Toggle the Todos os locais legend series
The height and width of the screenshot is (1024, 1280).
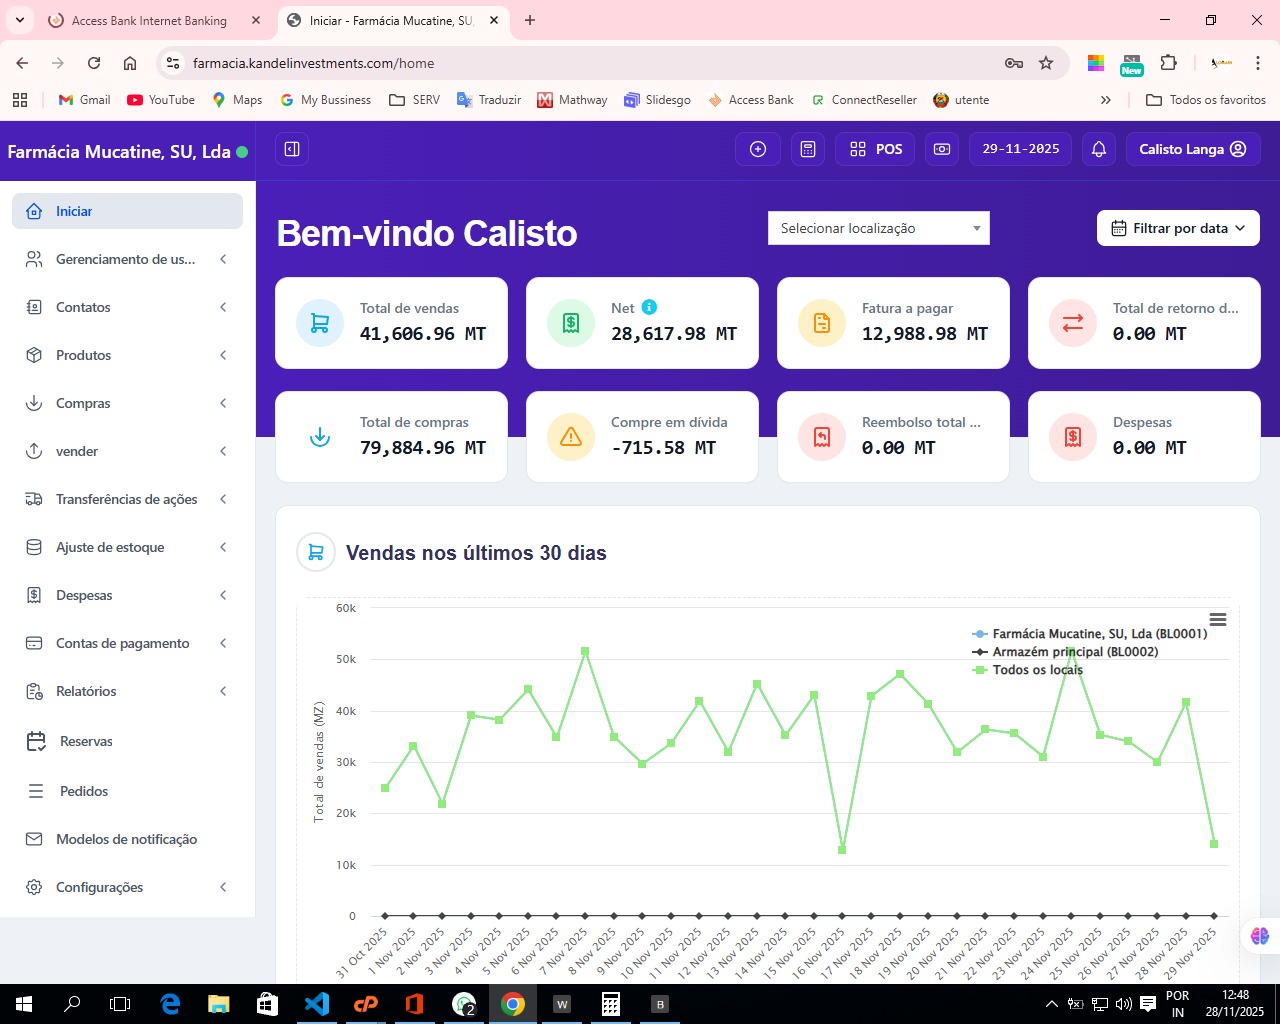point(1037,670)
